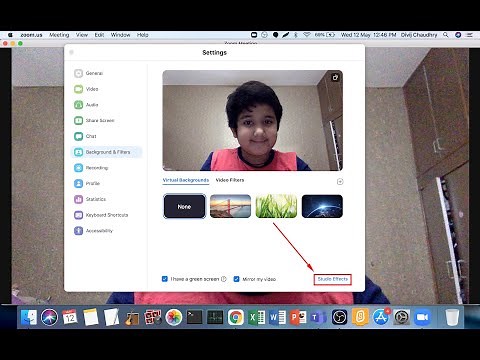Launch GarageBand from the Dock
Viewport: 480px width, 360px height.
132,317
